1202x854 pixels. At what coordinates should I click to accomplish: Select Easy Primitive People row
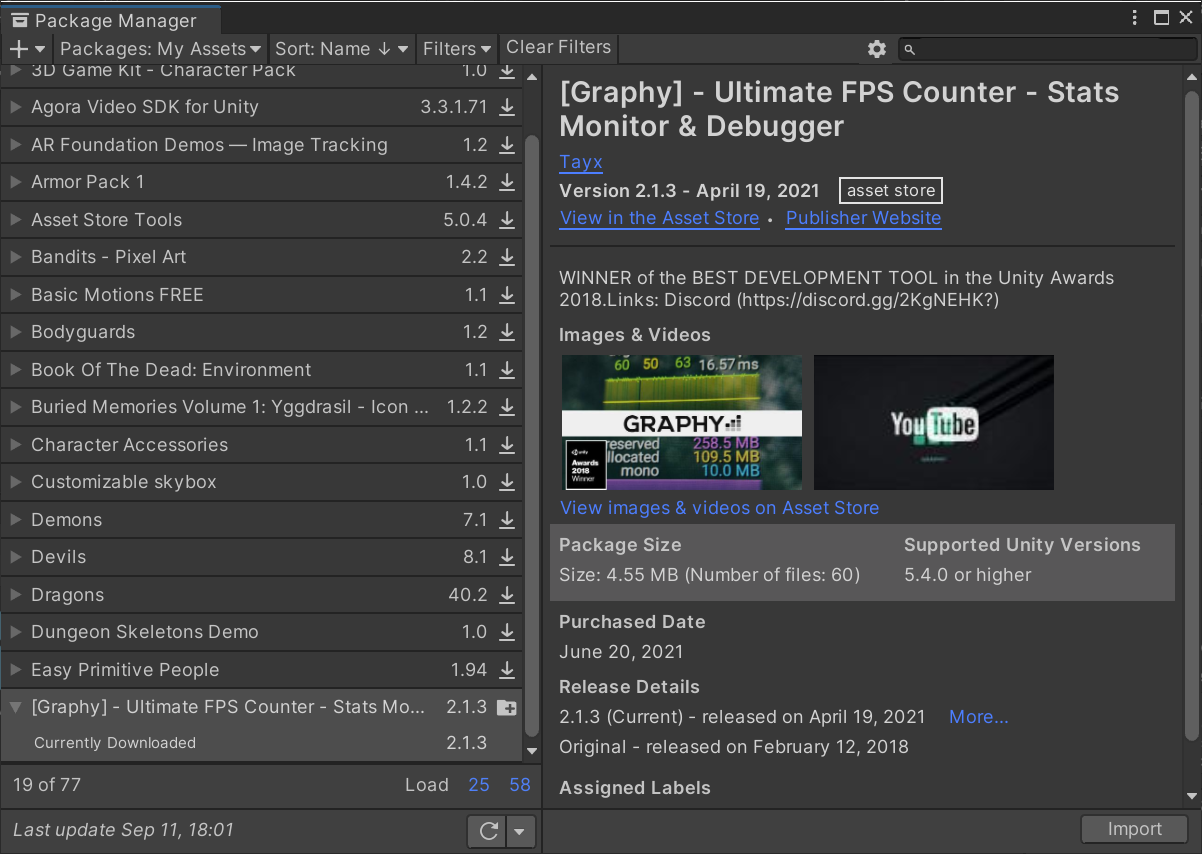(x=261, y=670)
